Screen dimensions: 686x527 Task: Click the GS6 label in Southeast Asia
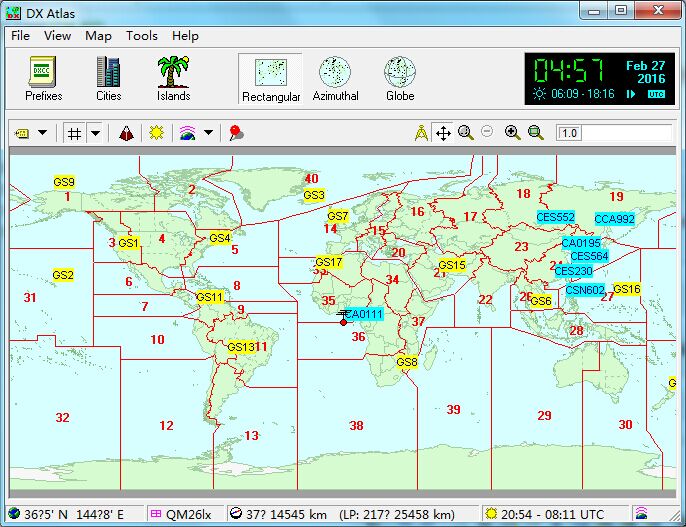tap(541, 301)
